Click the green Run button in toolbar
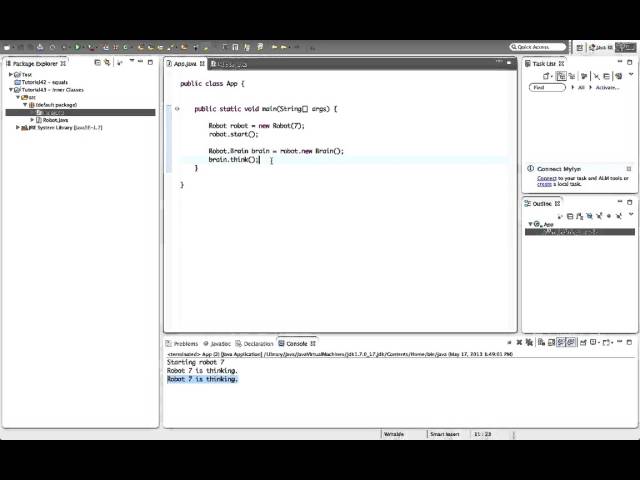 point(77,47)
